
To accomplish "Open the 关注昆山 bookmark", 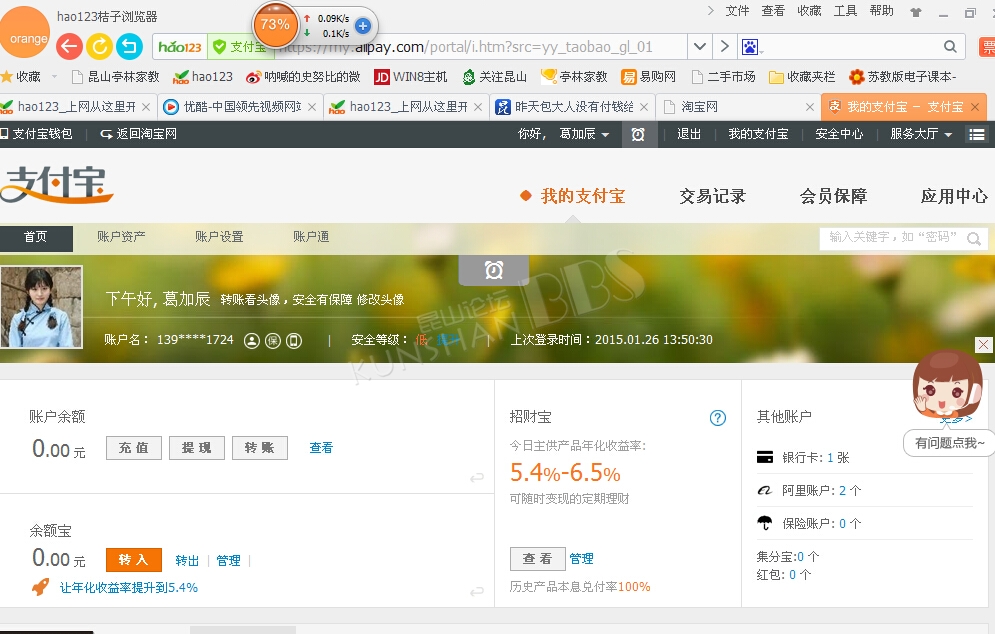I will 495,77.
